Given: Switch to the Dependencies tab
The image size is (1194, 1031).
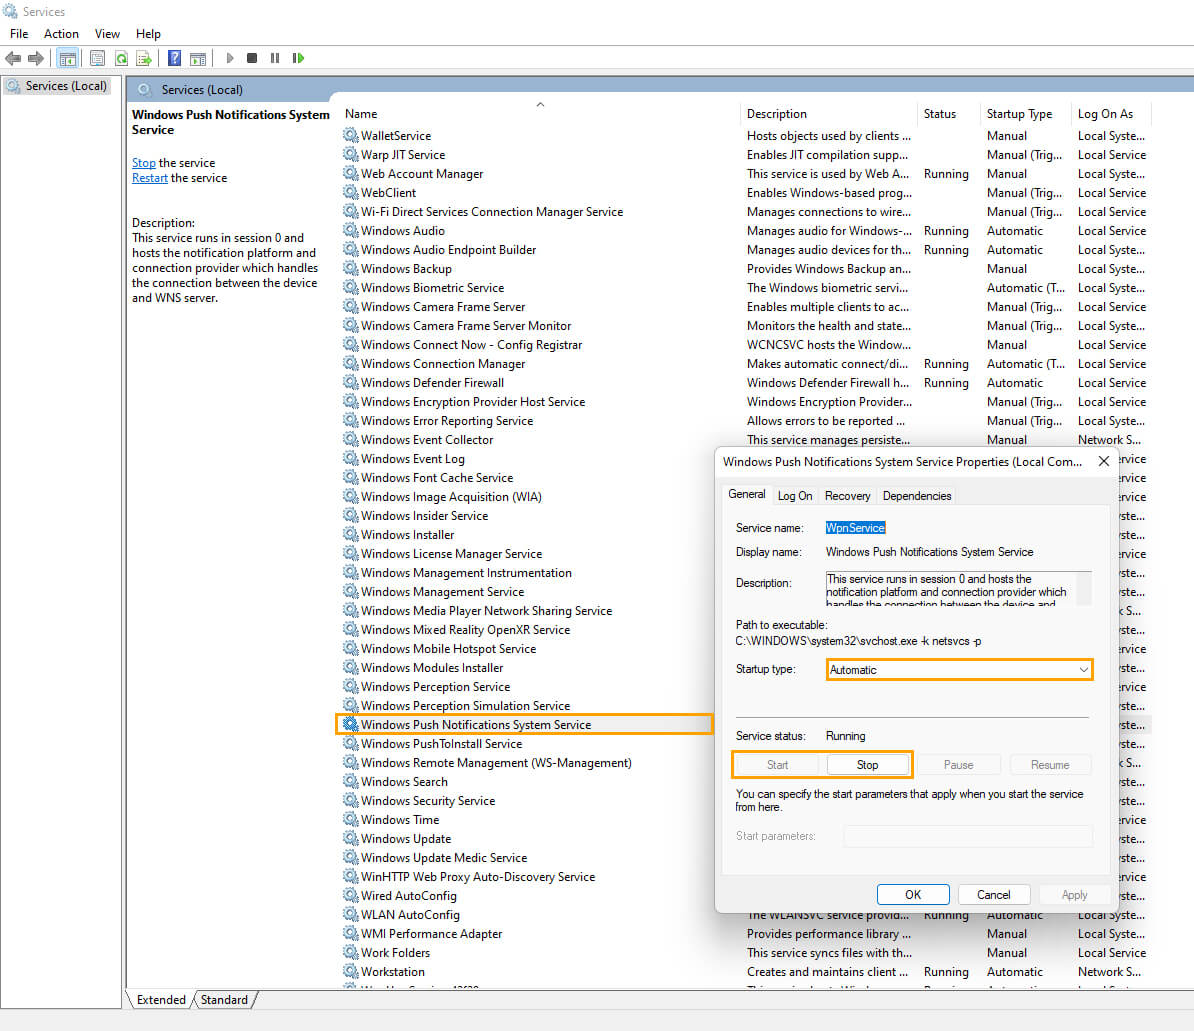Looking at the screenshot, I should (x=917, y=496).
